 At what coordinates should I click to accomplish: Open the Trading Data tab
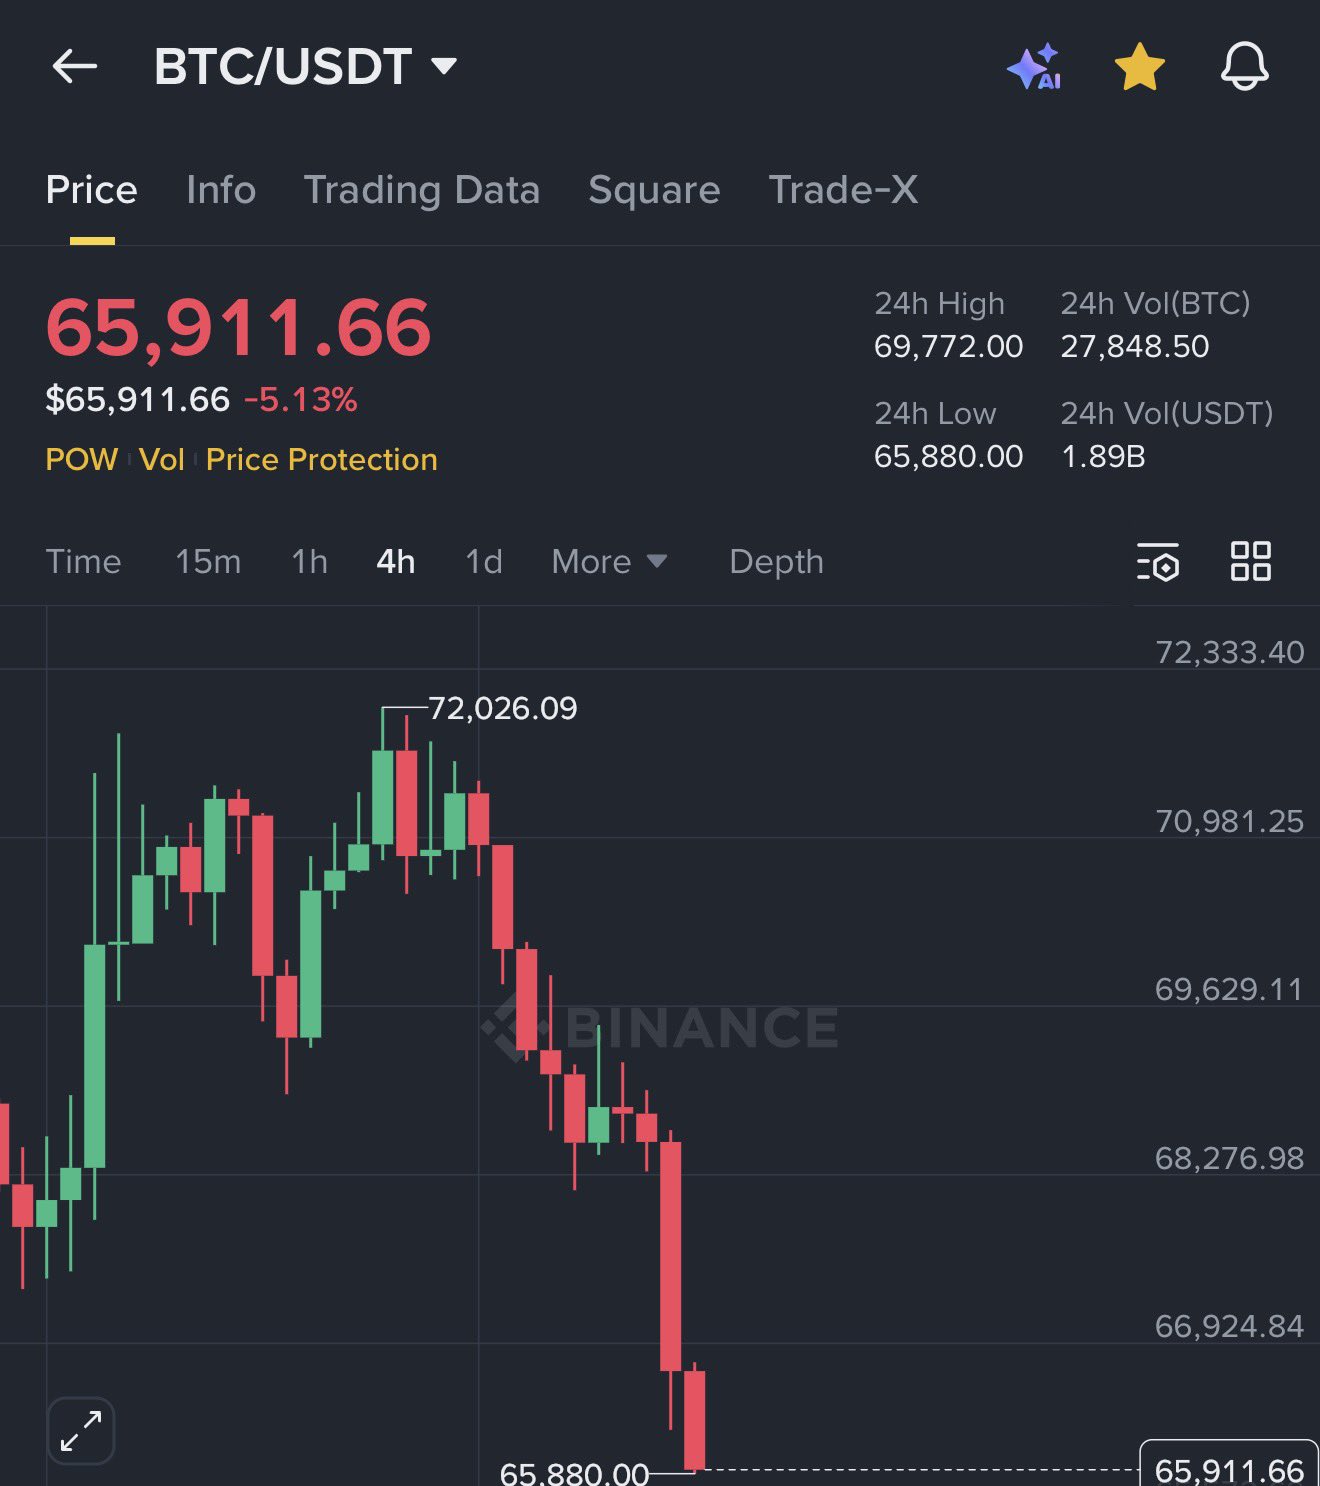tap(421, 190)
